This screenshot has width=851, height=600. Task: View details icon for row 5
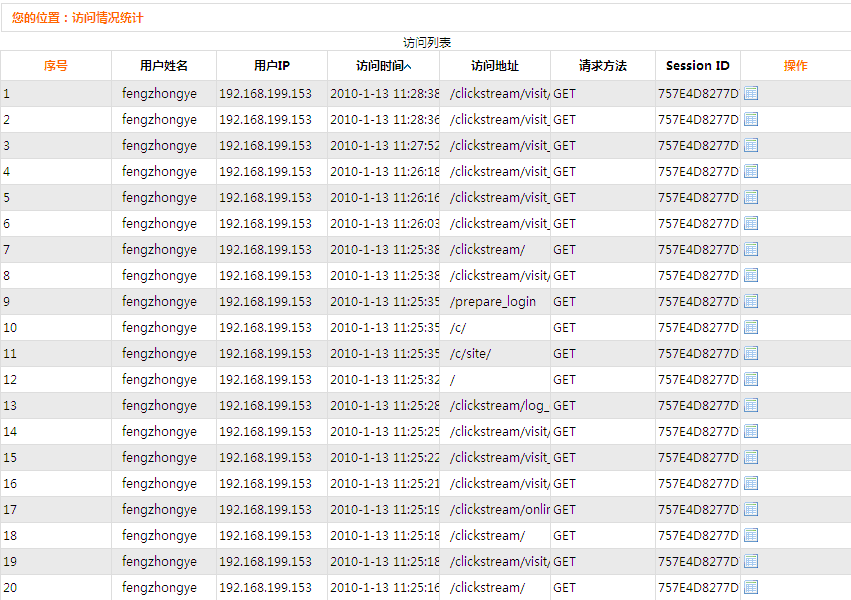click(x=751, y=197)
